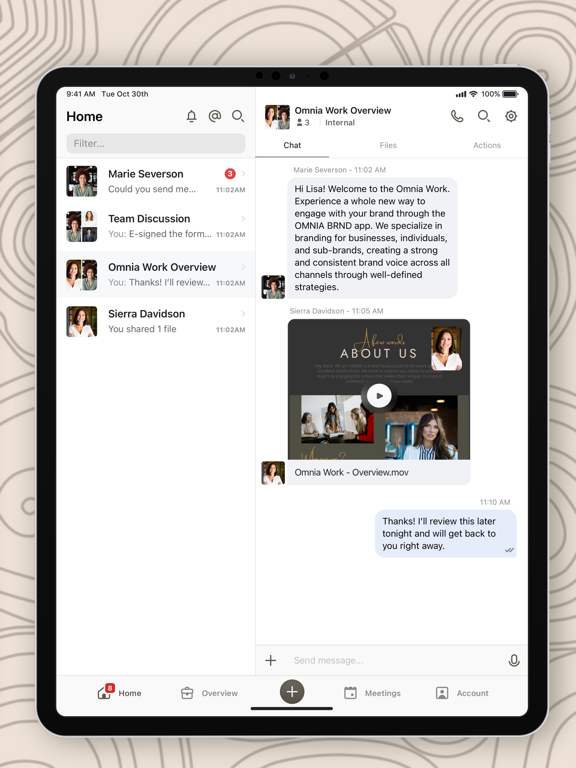Viewport: 576px width, 768px height.
Task: Open file name Omnia Work - Overview.mov
Action: tap(351, 473)
